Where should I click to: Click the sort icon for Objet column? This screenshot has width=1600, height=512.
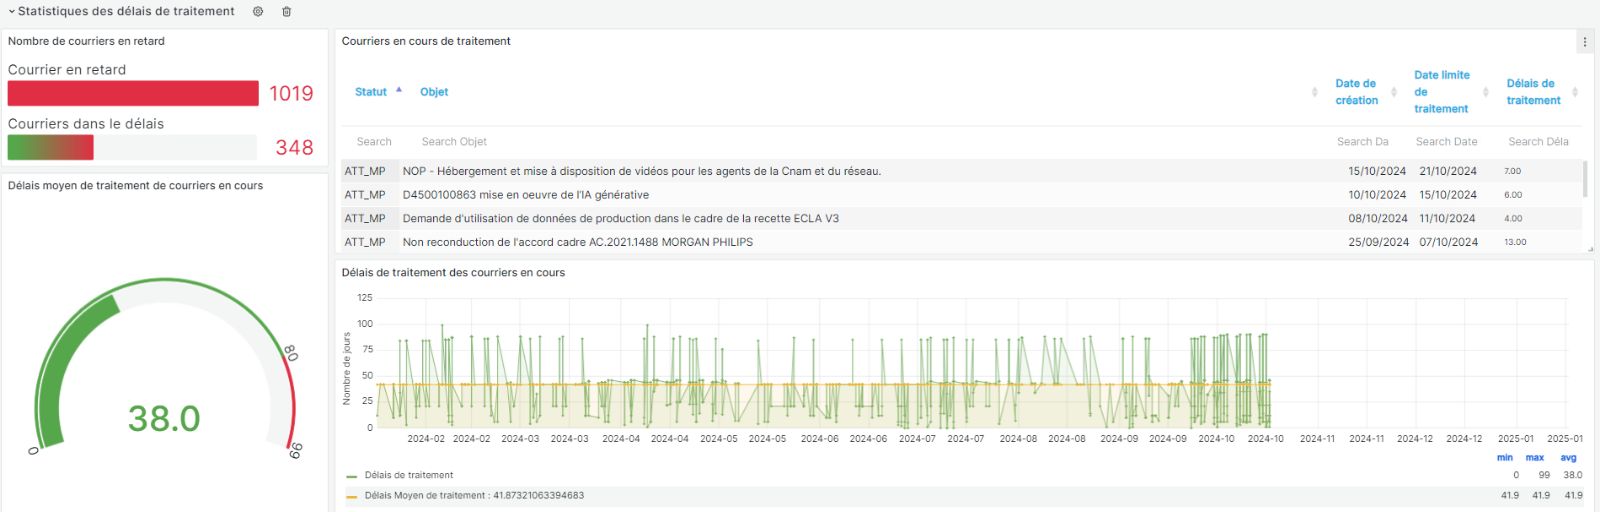click(1314, 92)
